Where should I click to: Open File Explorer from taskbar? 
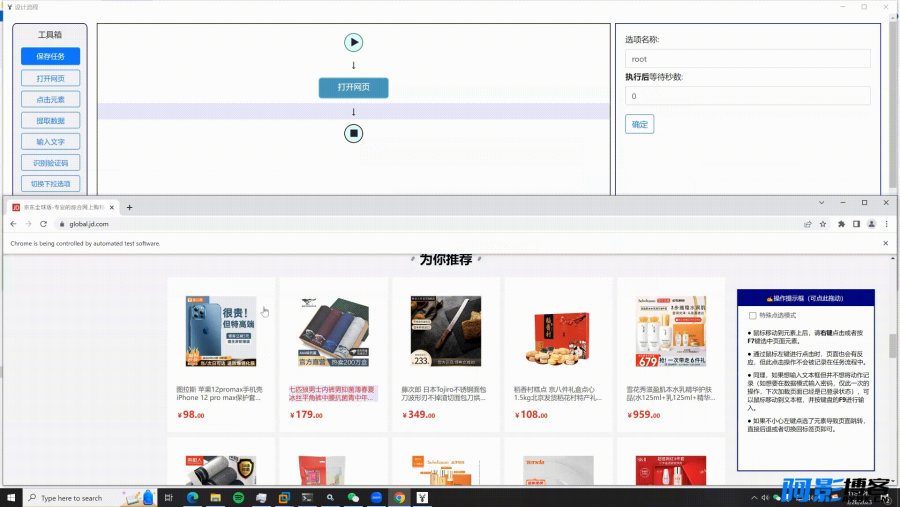click(215, 498)
